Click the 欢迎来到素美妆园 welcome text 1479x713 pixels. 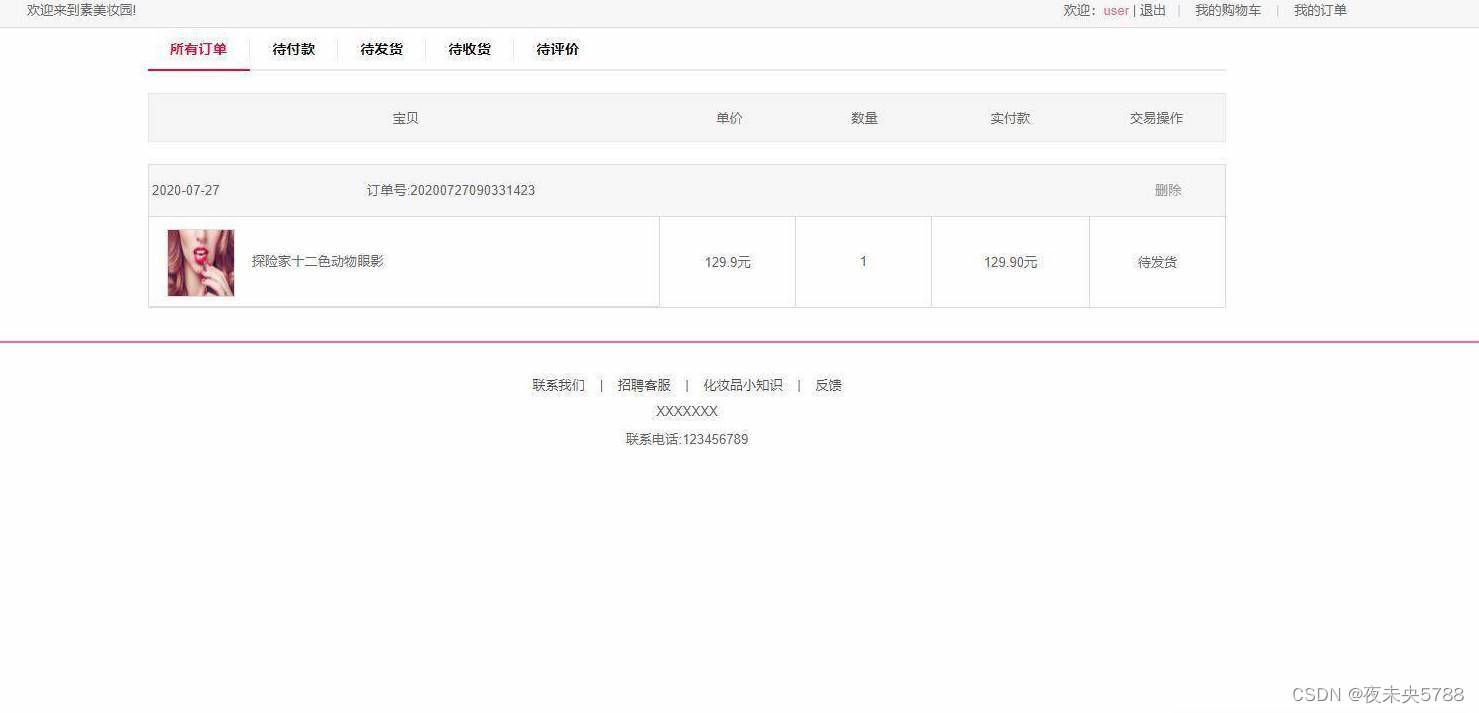81,10
